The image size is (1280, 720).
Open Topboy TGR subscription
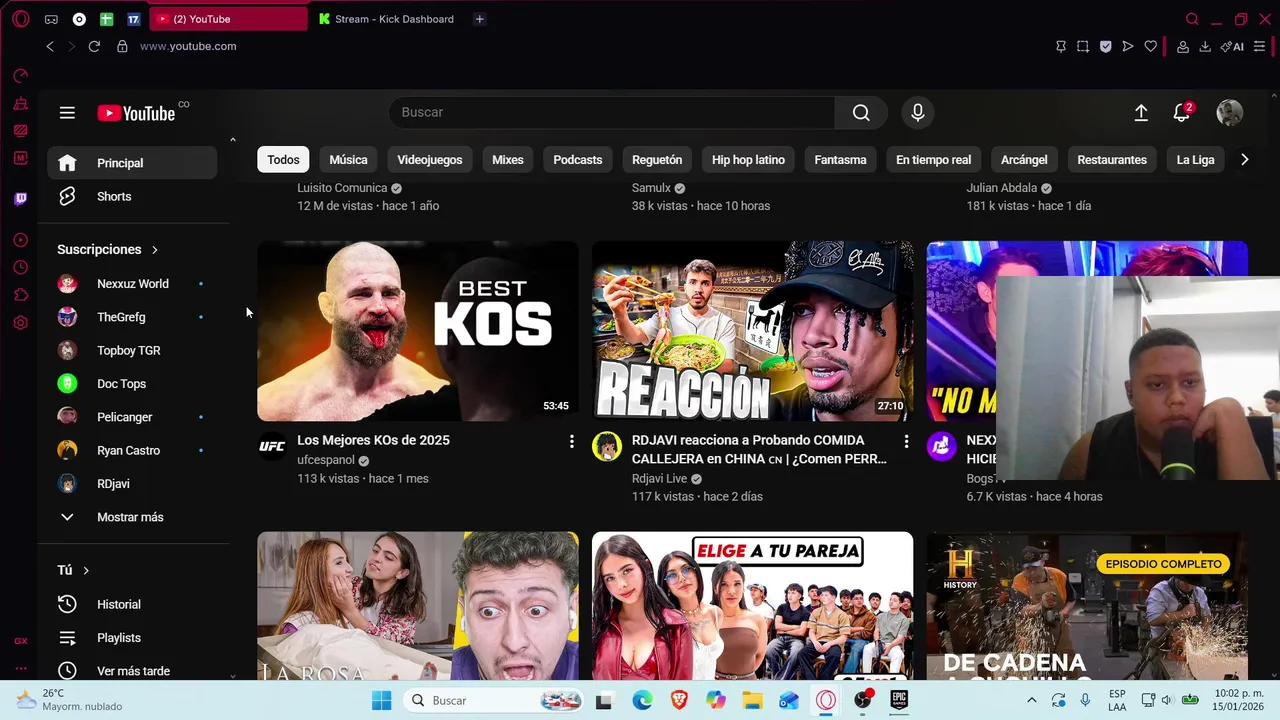point(132,350)
